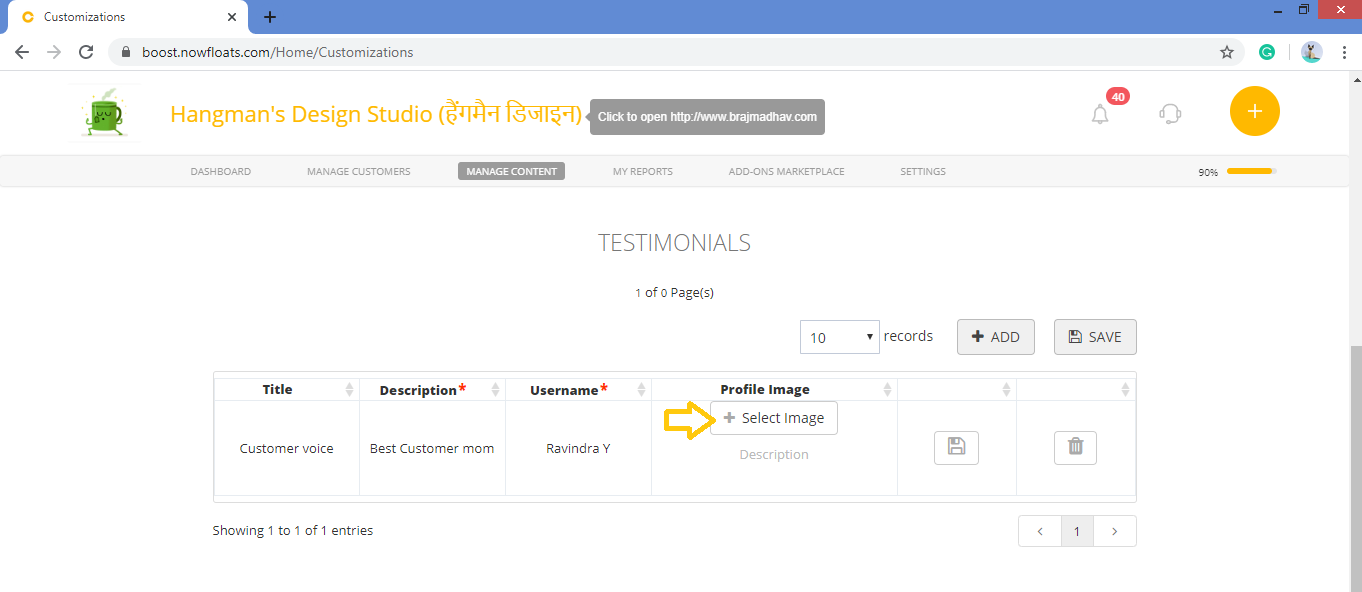Go back using browser back arrow
The image size is (1362, 592).
tap(22, 52)
